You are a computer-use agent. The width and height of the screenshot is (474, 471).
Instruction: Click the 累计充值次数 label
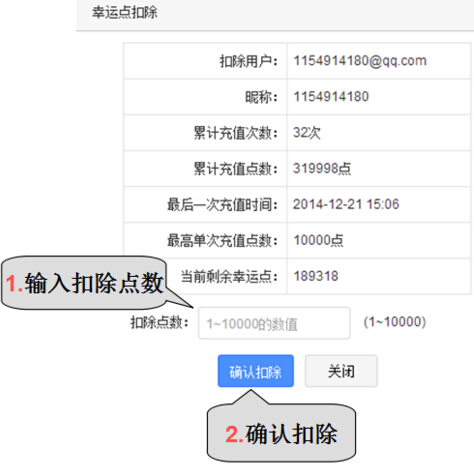click(x=235, y=133)
